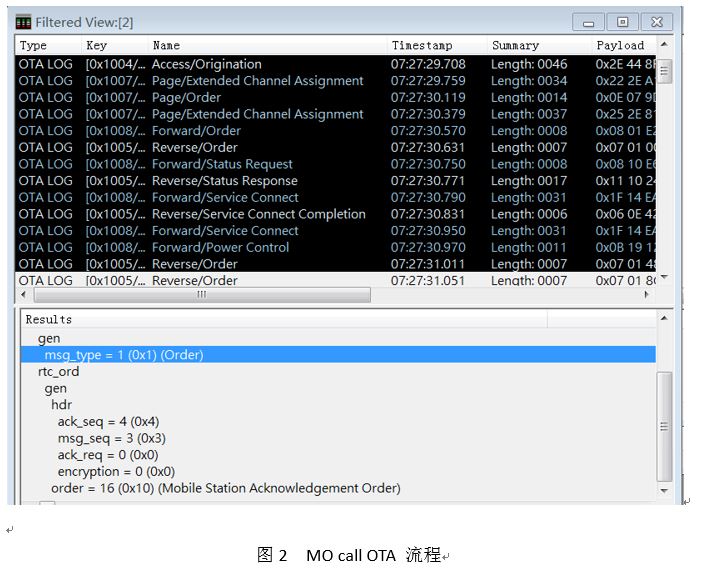This screenshot has width=701, height=574.
Task: Minimize the Filtered View window
Action: coord(588,22)
